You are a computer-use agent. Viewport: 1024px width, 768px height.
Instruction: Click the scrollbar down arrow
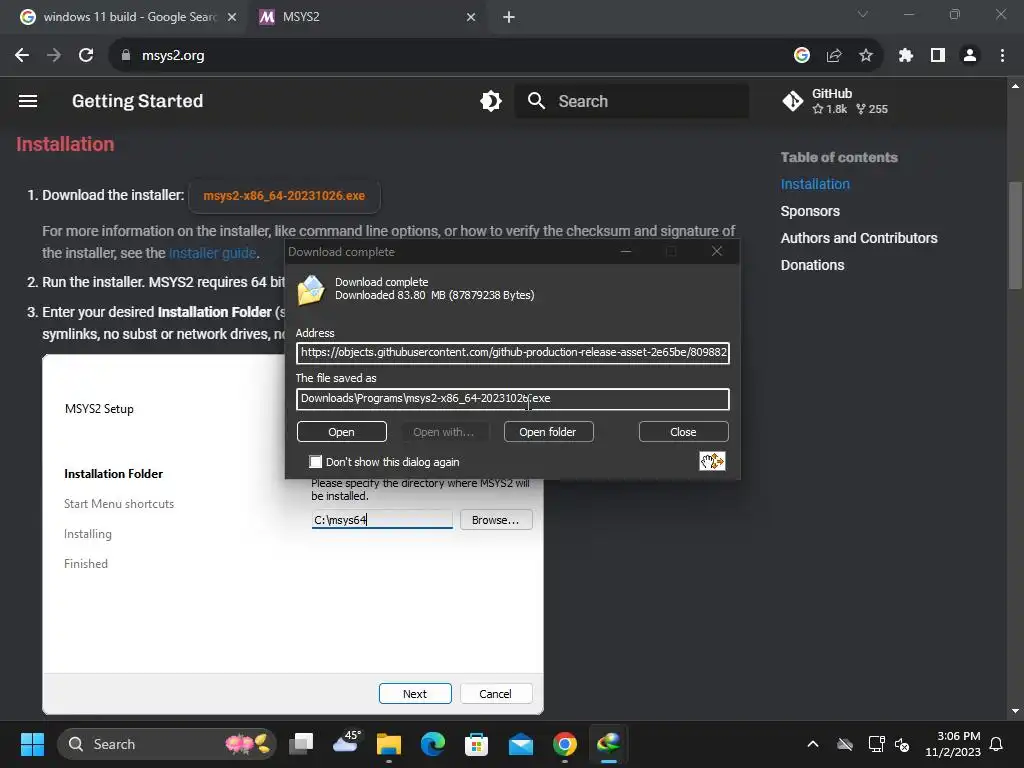[x=1015, y=711]
